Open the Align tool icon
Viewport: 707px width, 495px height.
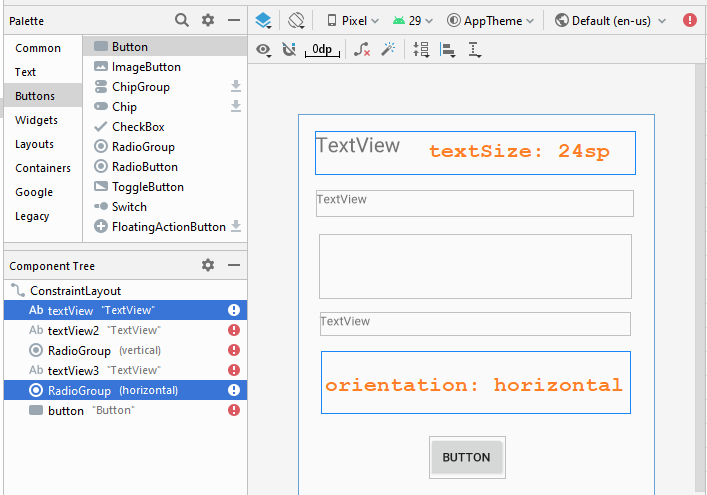[447, 50]
